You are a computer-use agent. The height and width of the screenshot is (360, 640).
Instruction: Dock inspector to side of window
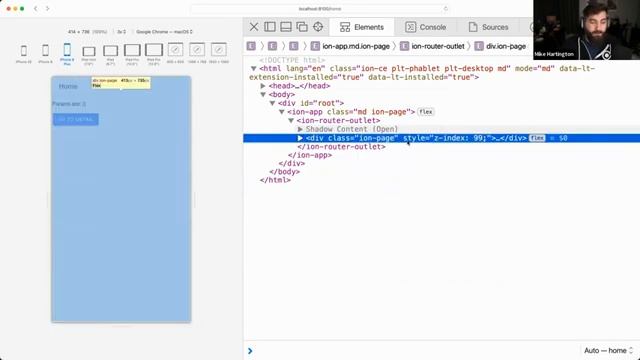point(270,27)
